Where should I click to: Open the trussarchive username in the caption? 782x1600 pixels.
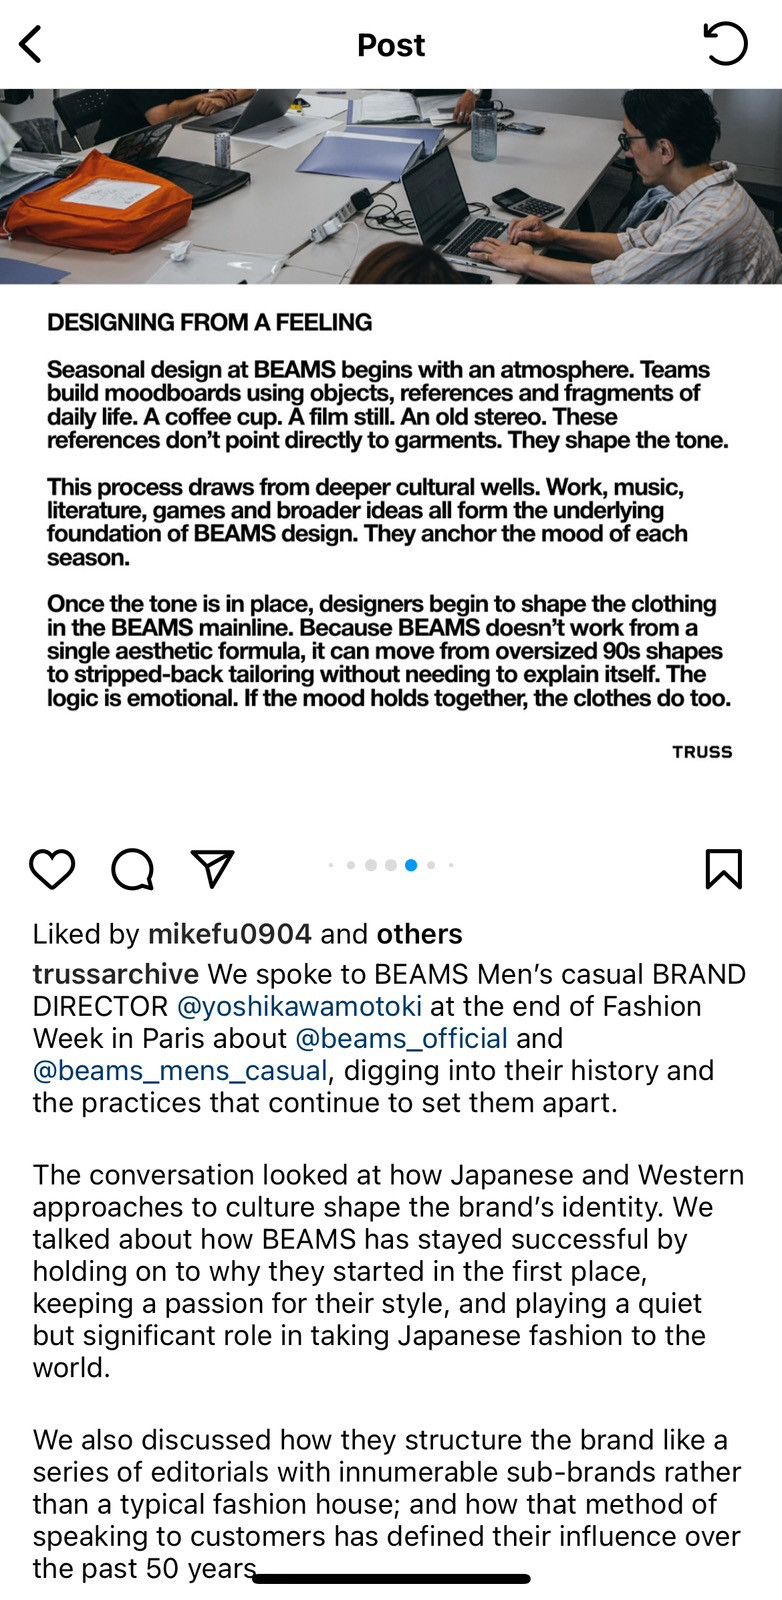coord(116,974)
